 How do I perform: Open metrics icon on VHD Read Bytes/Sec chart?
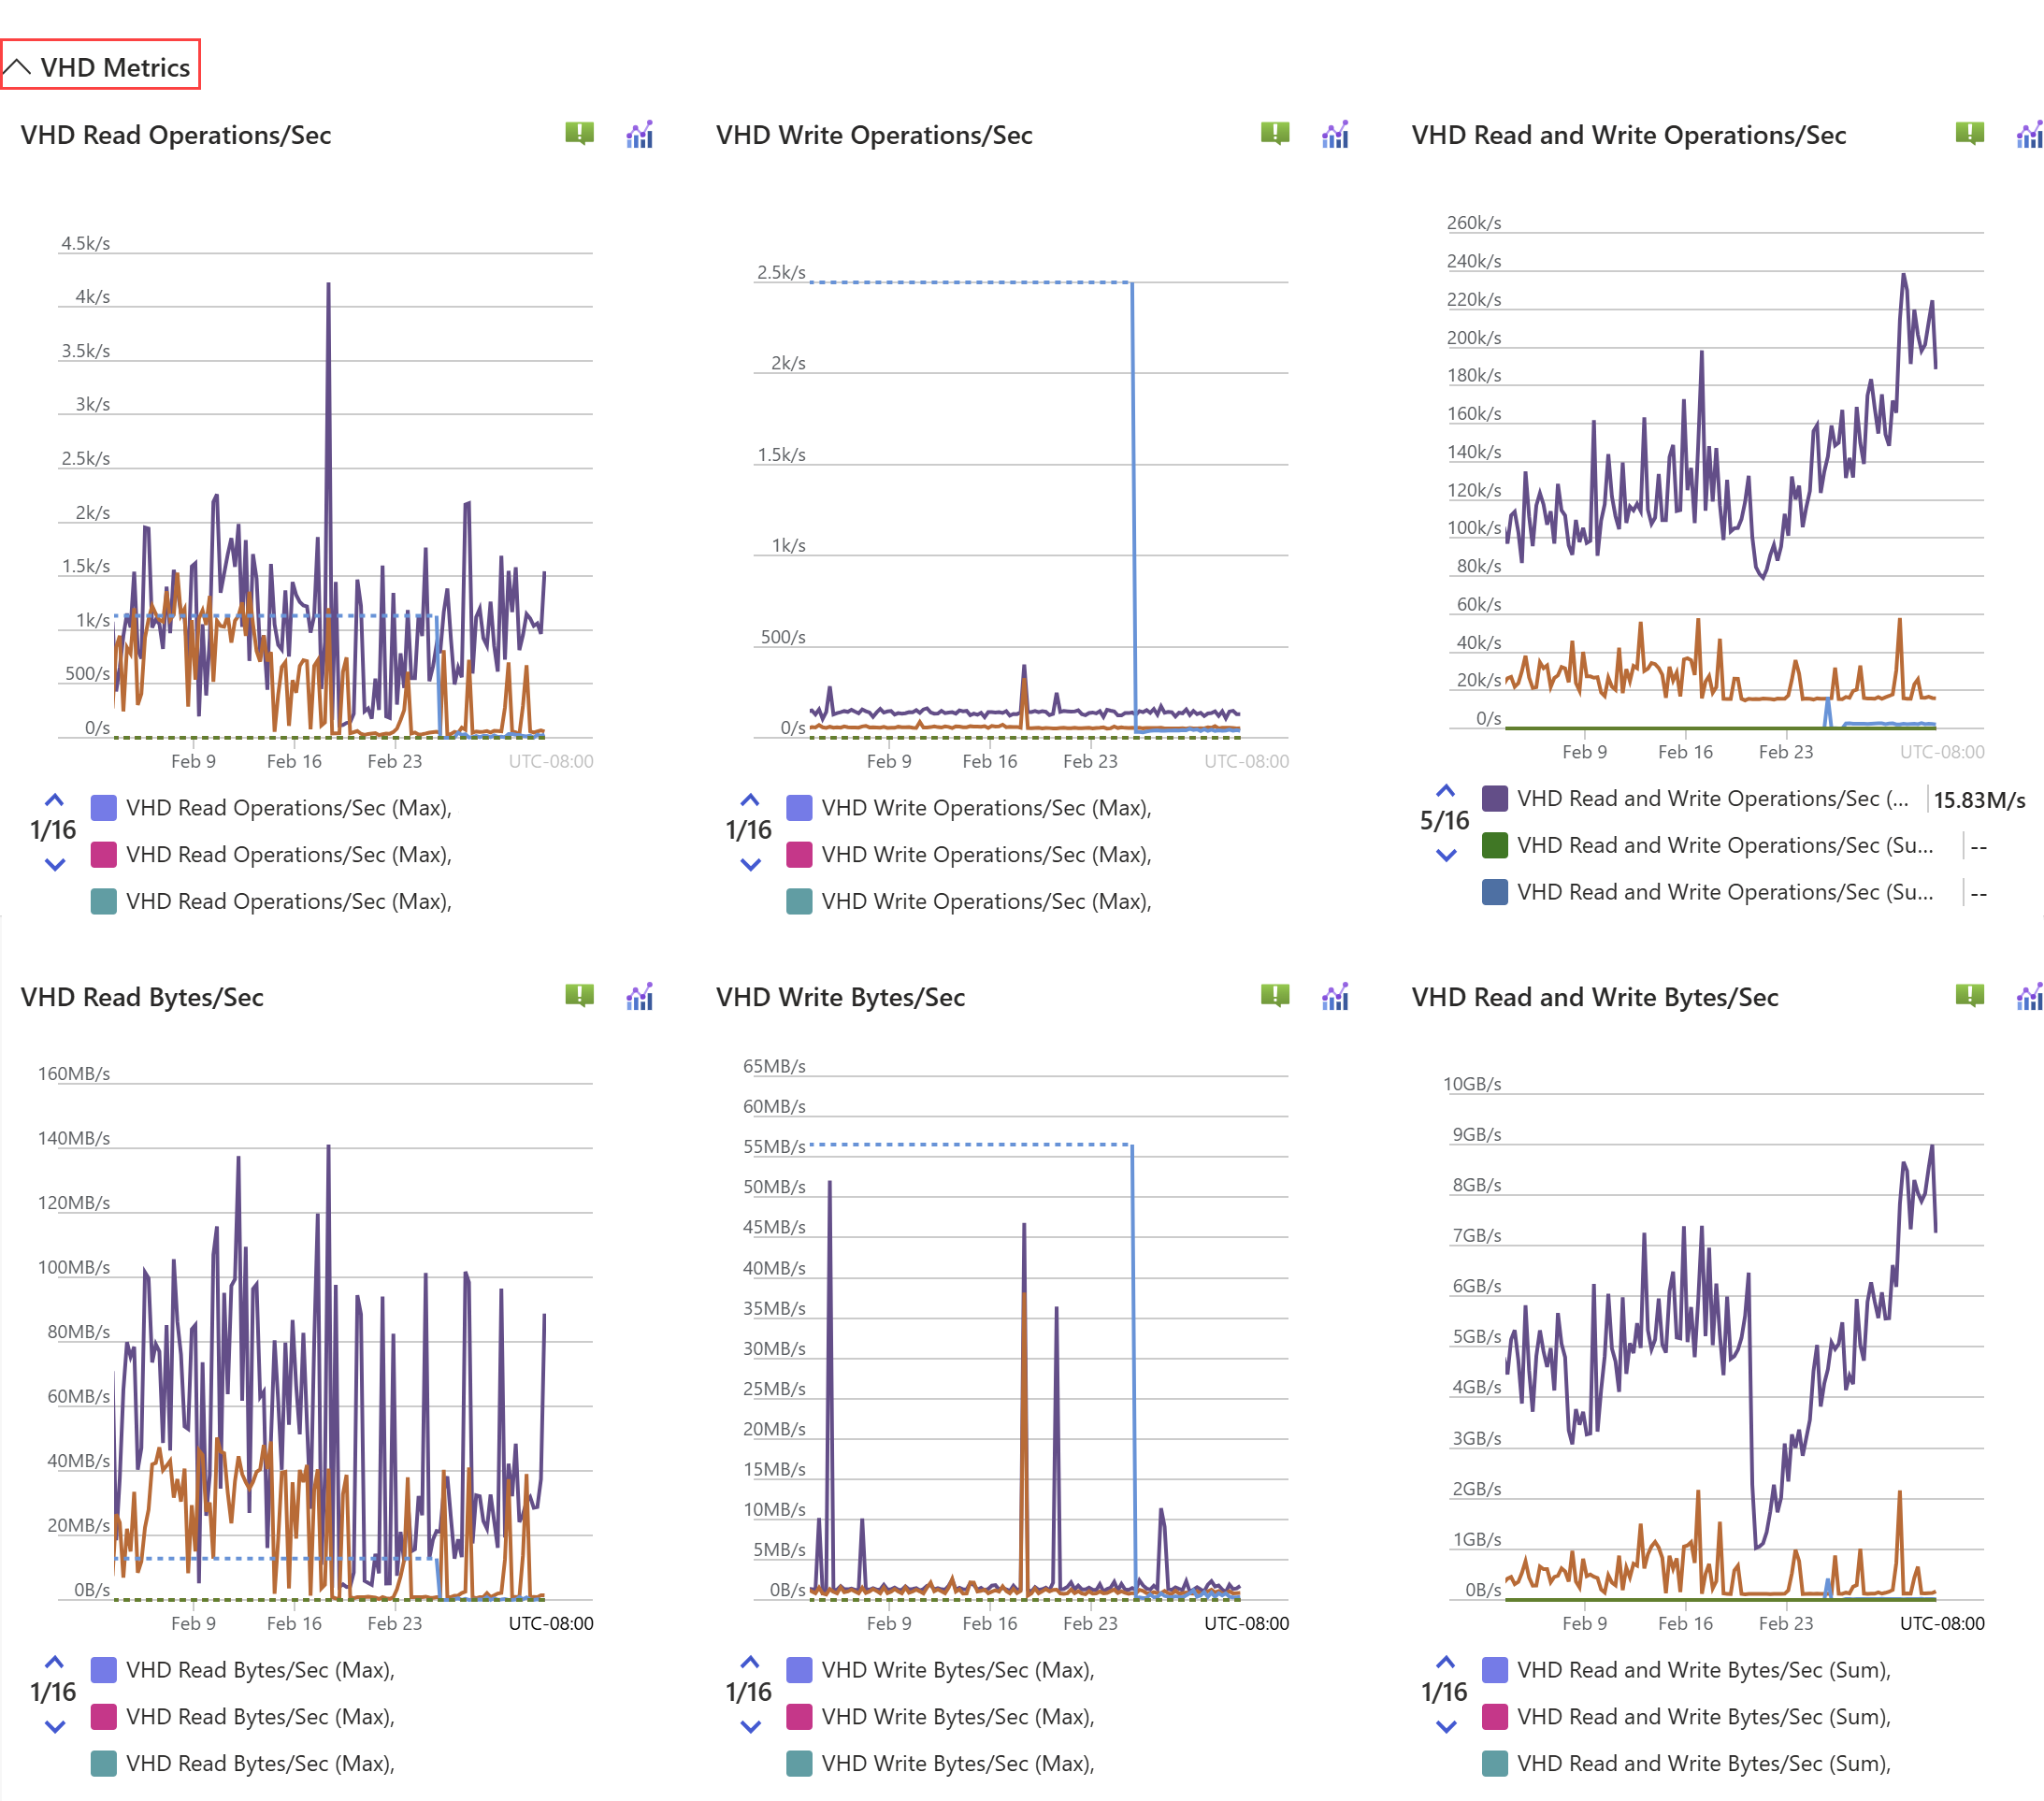click(x=639, y=996)
